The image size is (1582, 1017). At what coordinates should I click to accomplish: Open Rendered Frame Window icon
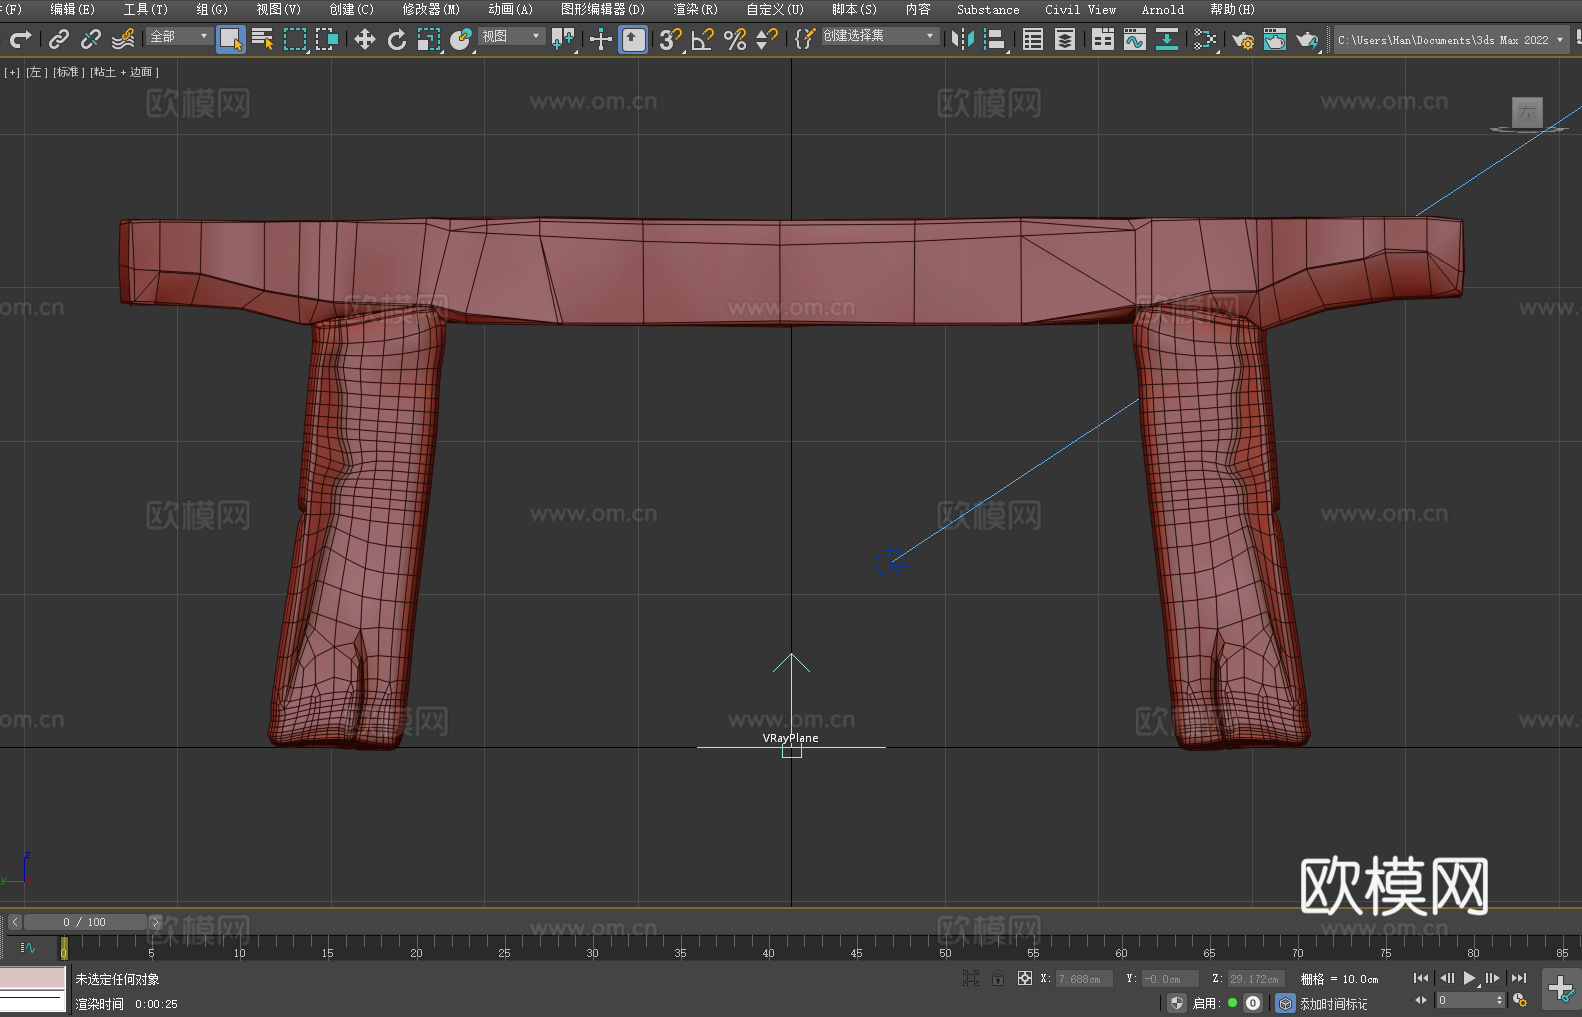point(1275,39)
